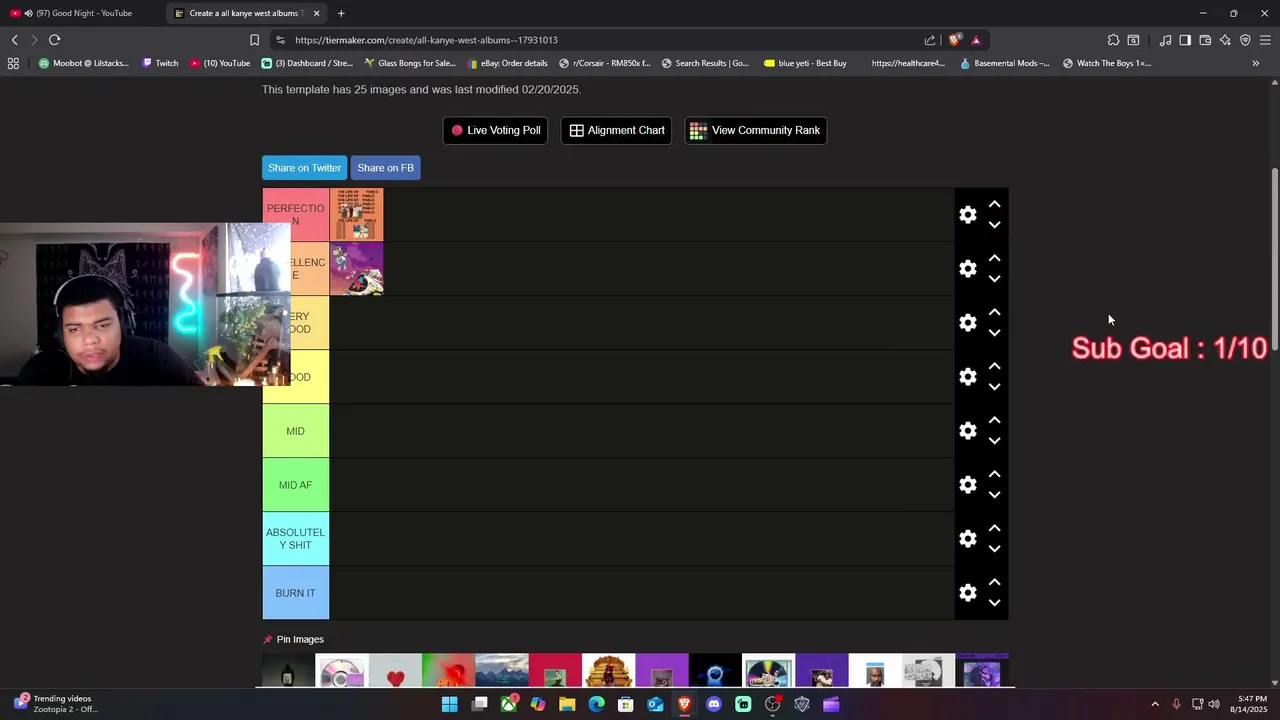Click the blue BURN IT tier label
This screenshot has width=1280, height=720.
[296, 593]
